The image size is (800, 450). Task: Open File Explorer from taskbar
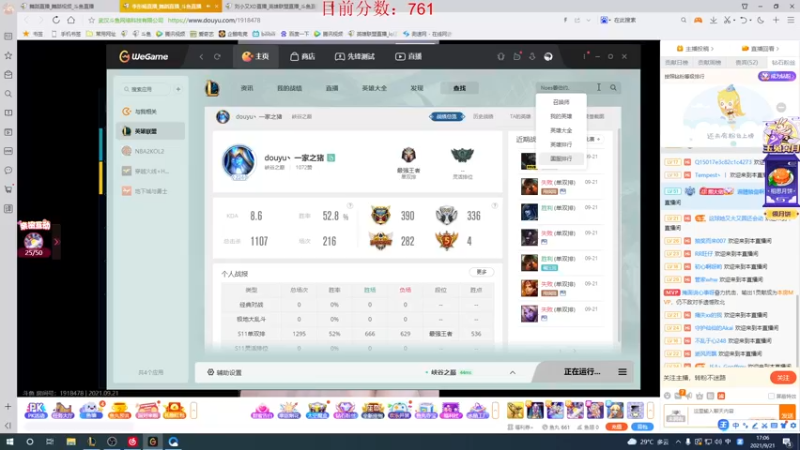pos(71,441)
